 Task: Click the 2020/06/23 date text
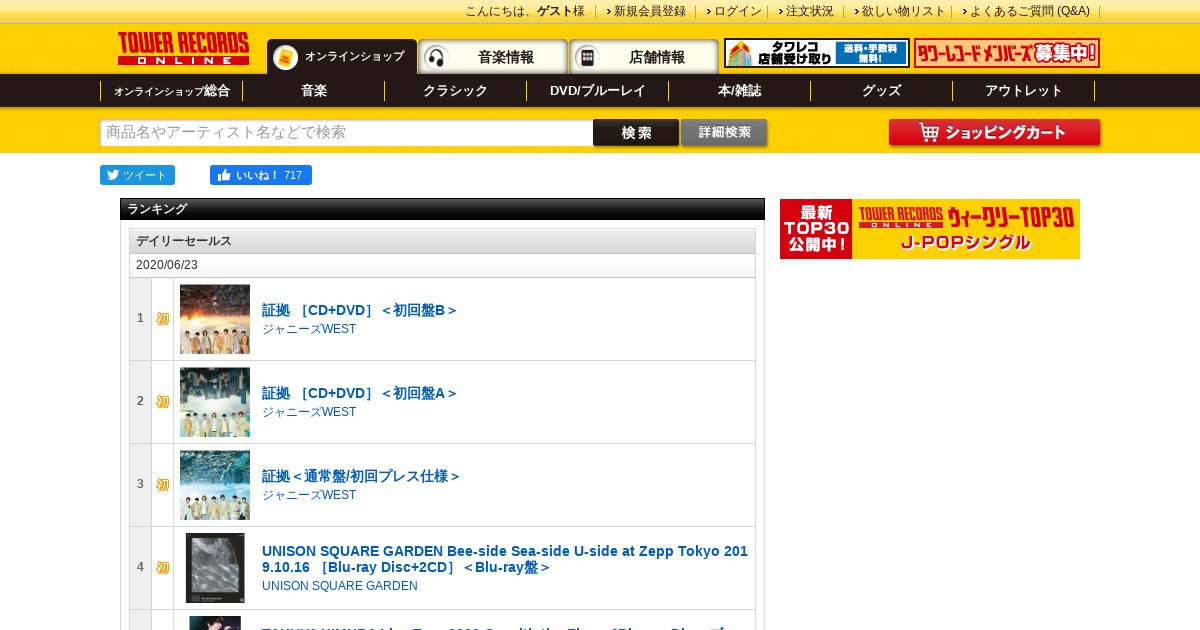pos(167,265)
